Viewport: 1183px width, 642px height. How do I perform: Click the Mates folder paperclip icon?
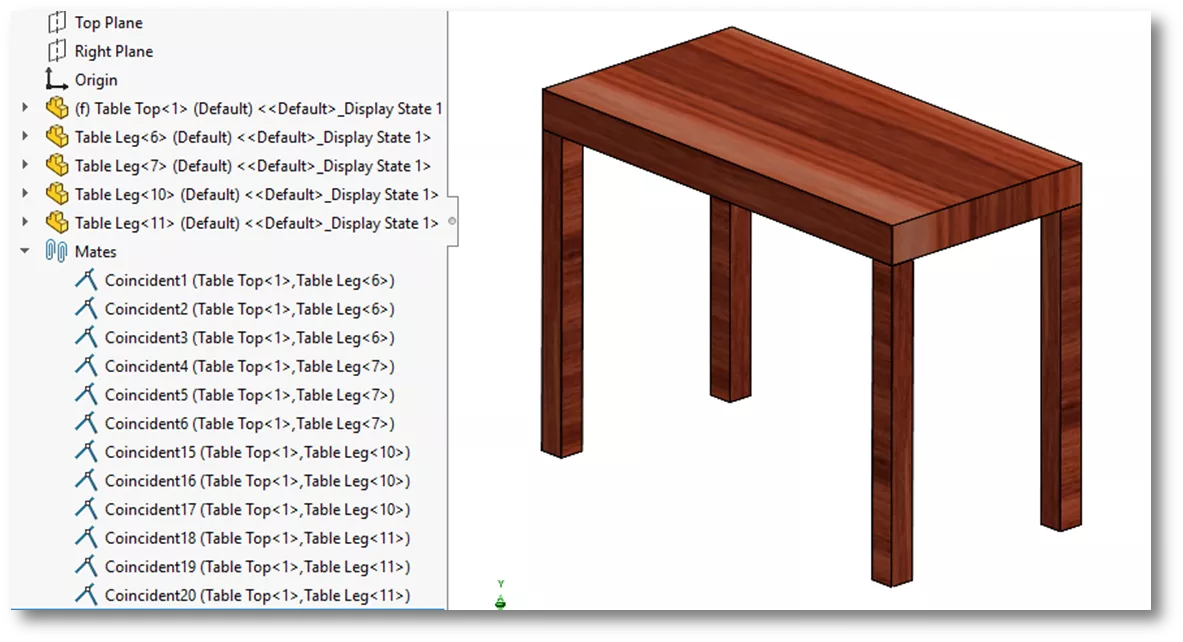pyautogui.click(x=57, y=251)
